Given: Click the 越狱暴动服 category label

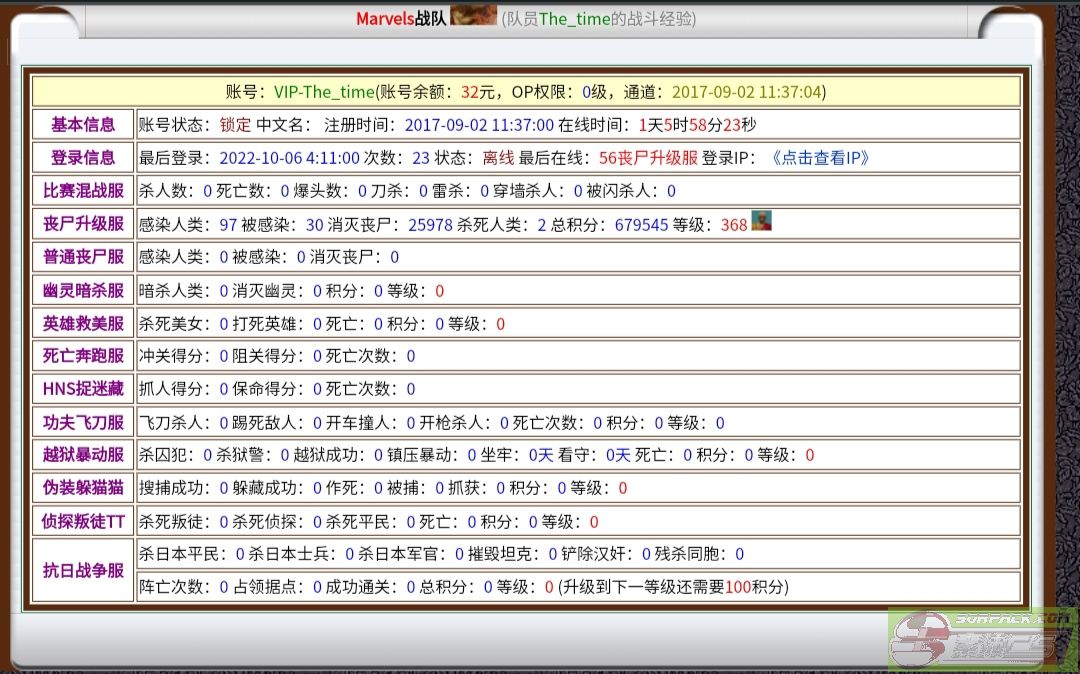Looking at the screenshot, I should 83,455.
